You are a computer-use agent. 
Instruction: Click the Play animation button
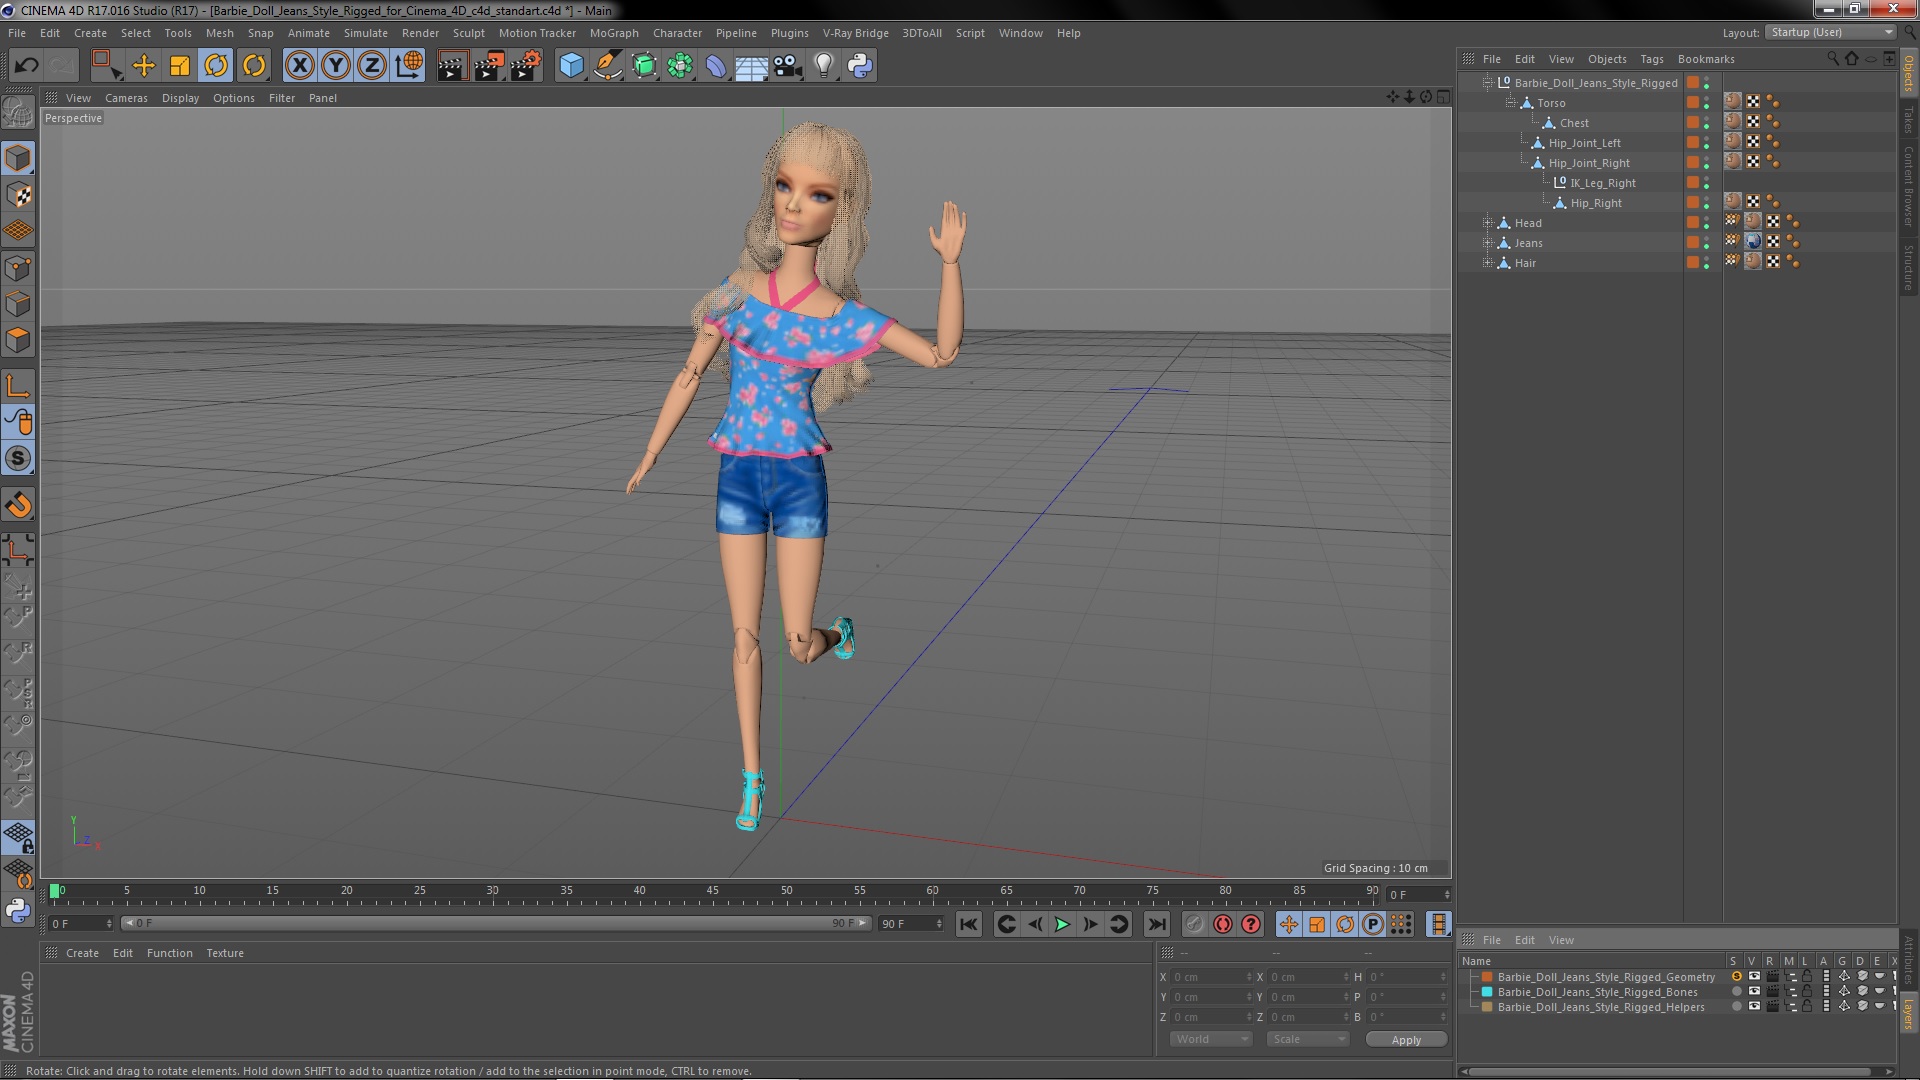point(1063,923)
